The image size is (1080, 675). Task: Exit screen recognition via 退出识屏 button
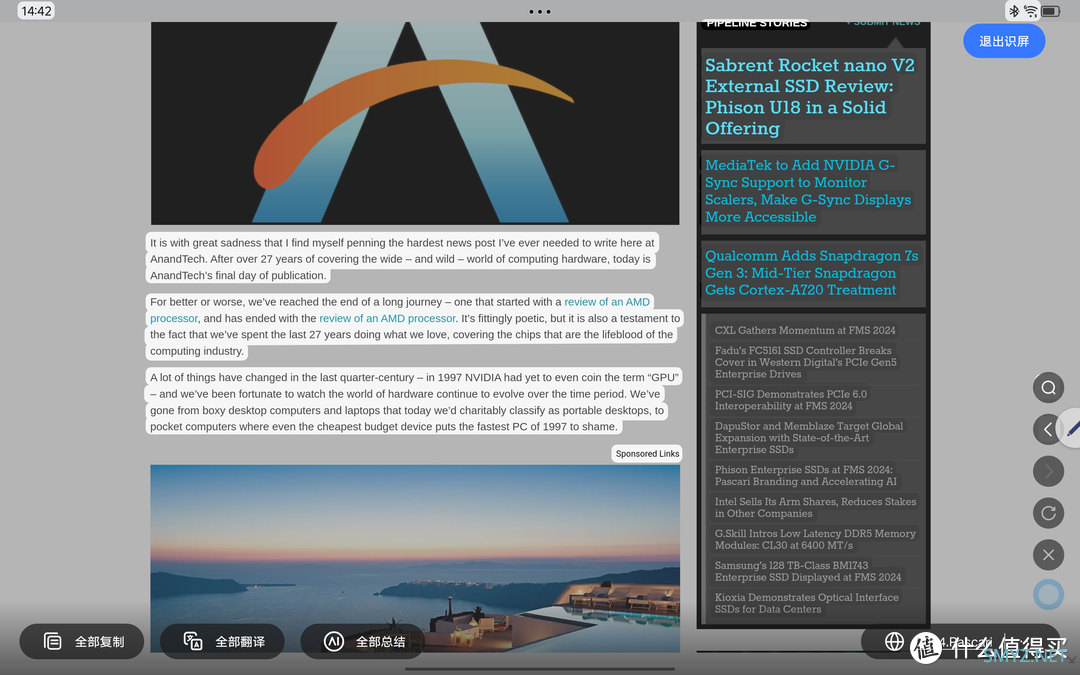click(x=1004, y=41)
